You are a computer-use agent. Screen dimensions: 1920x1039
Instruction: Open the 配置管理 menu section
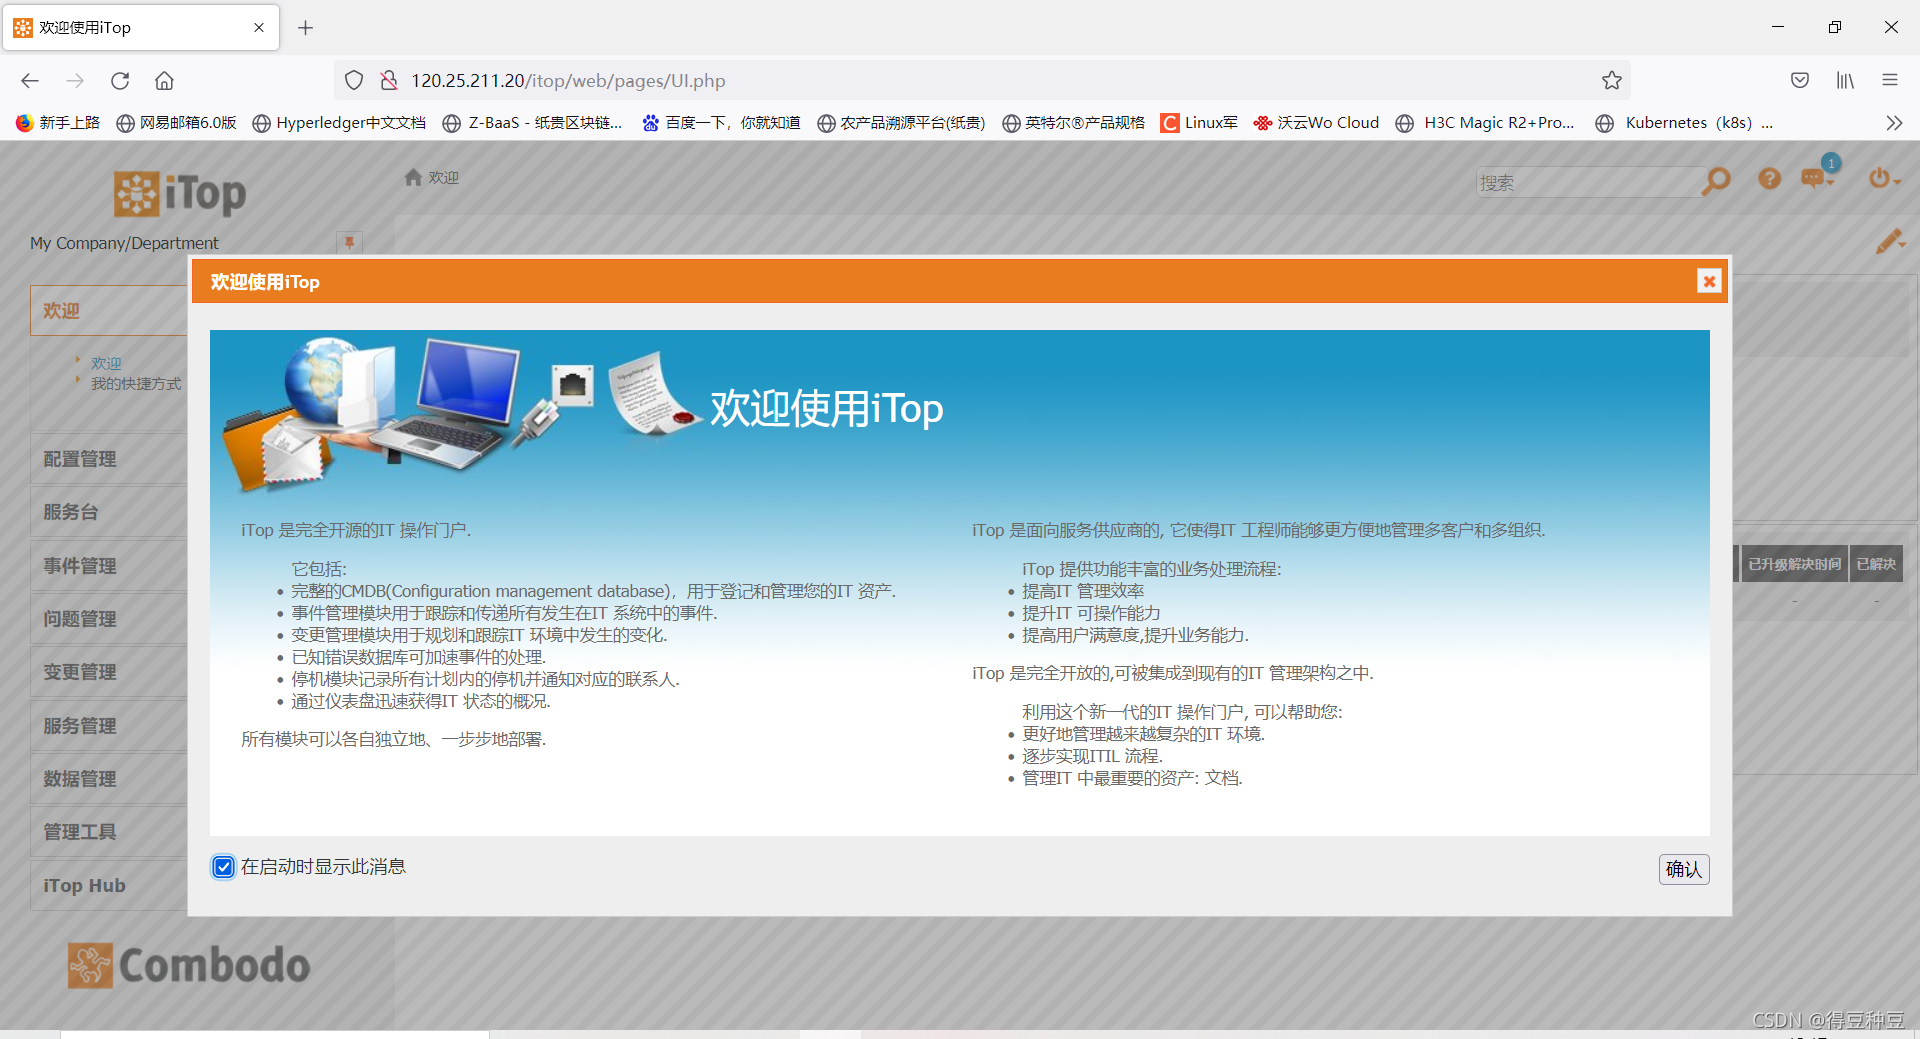[80, 459]
